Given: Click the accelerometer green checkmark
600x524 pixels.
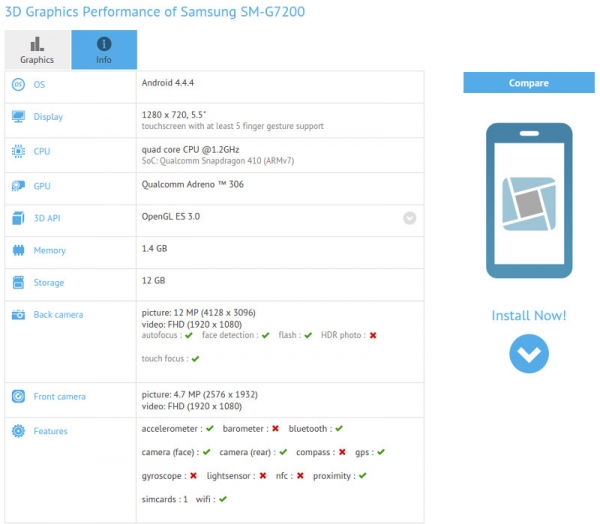Looking at the screenshot, I should pyautogui.click(x=210, y=429).
